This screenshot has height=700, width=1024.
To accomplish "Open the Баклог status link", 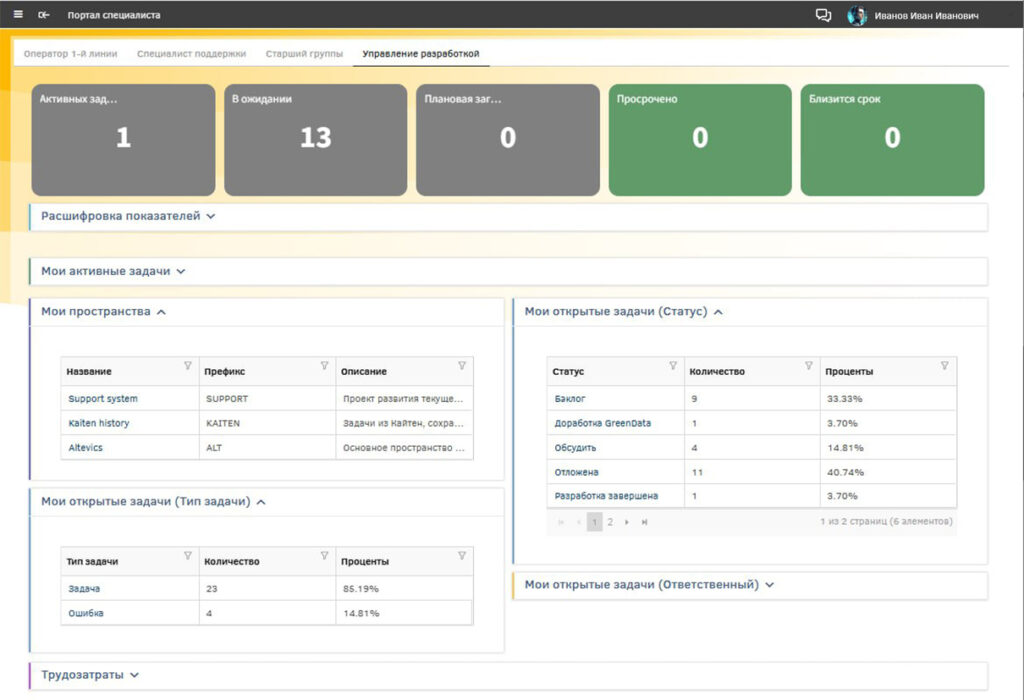I will [x=569, y=399].
